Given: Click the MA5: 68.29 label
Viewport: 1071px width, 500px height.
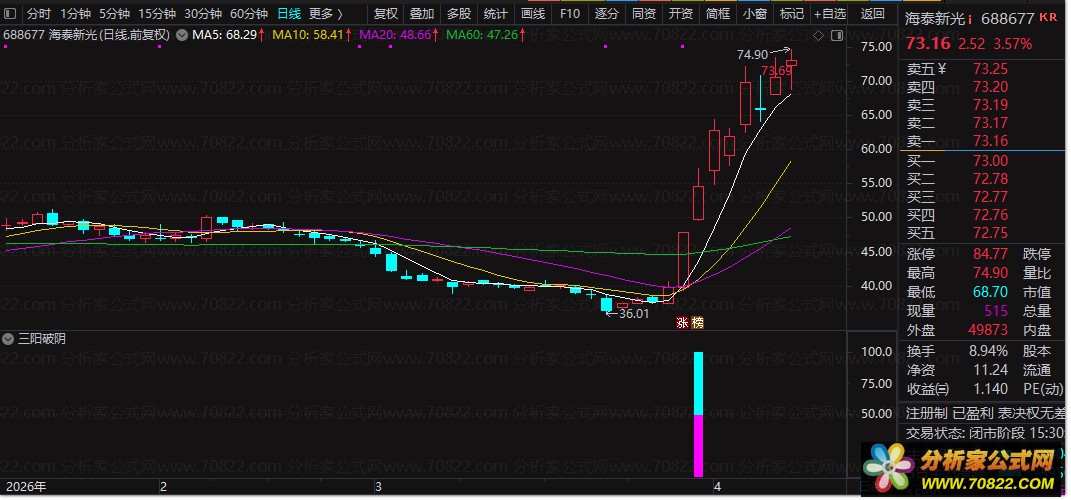Looking at the screenshot, I should [x=227, y=34].
